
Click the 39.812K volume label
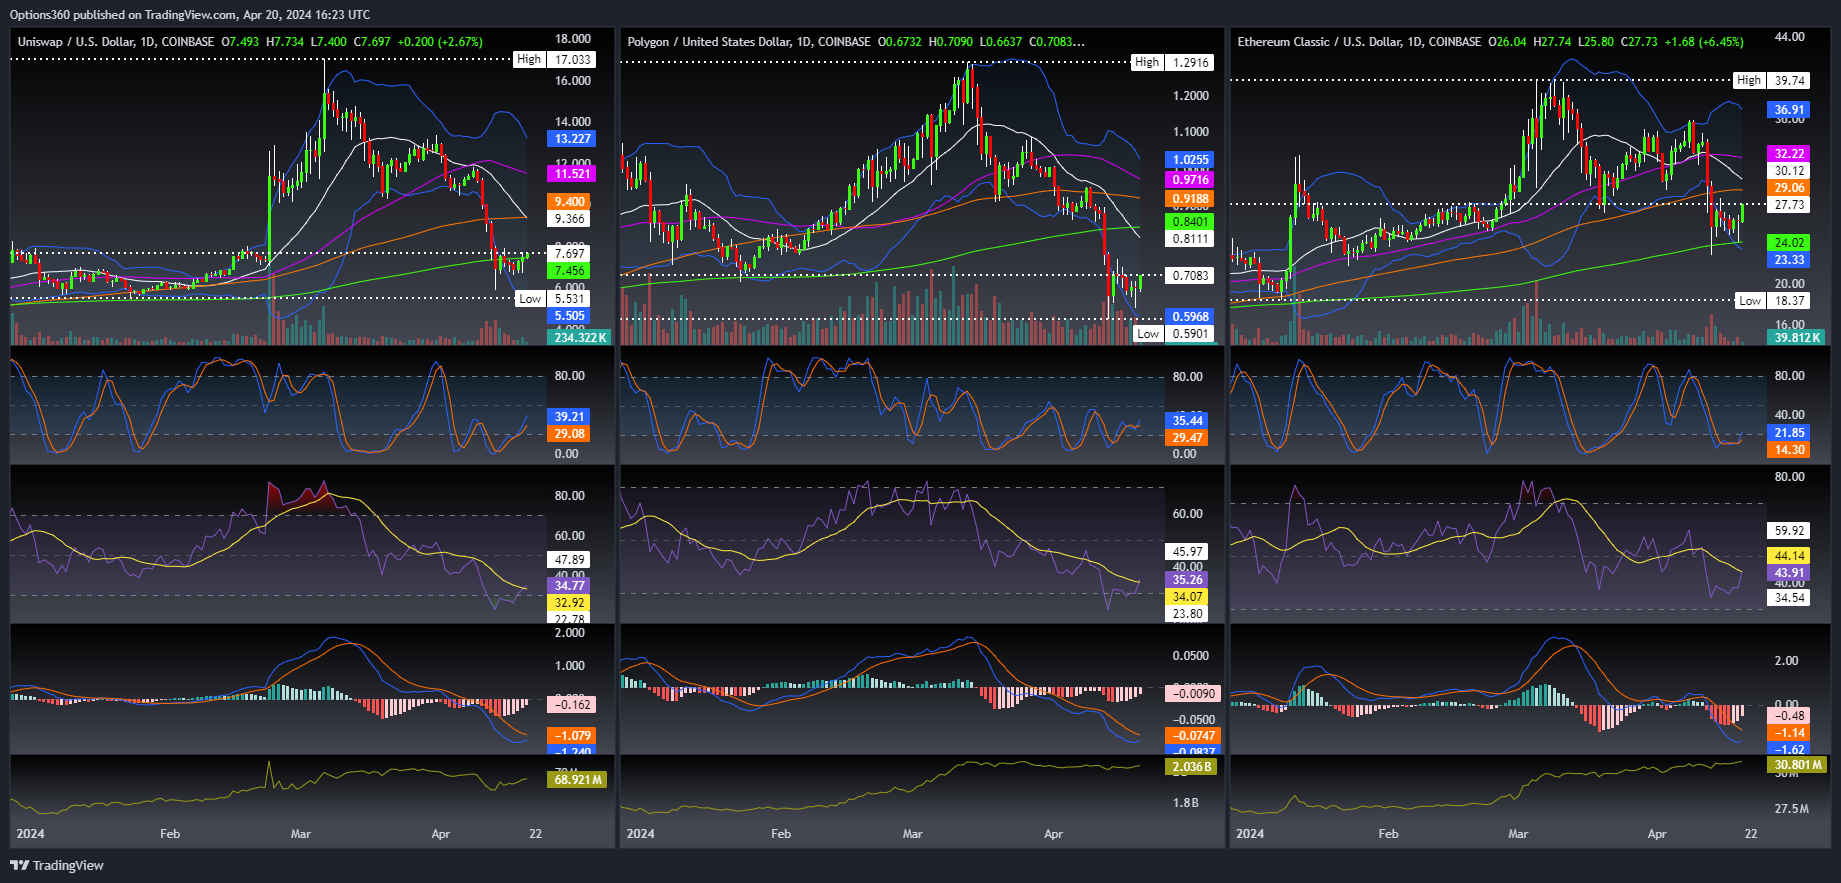click(x=1797, y=337)
